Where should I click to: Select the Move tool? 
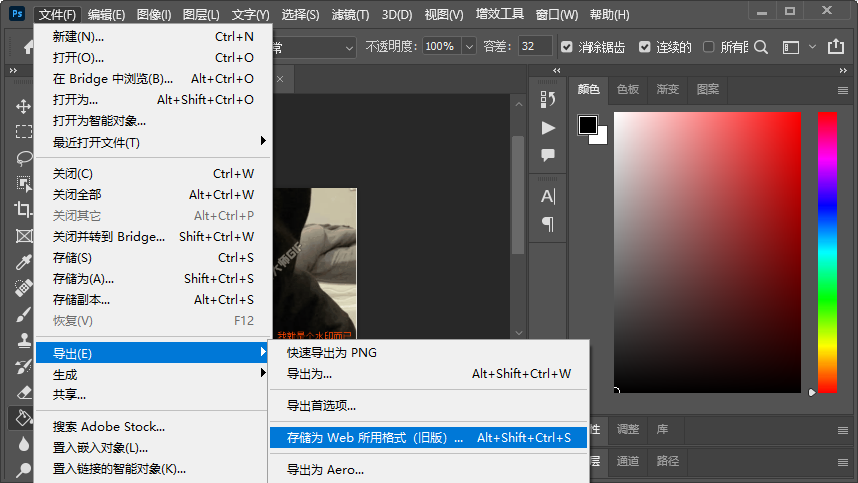point(23,106)
